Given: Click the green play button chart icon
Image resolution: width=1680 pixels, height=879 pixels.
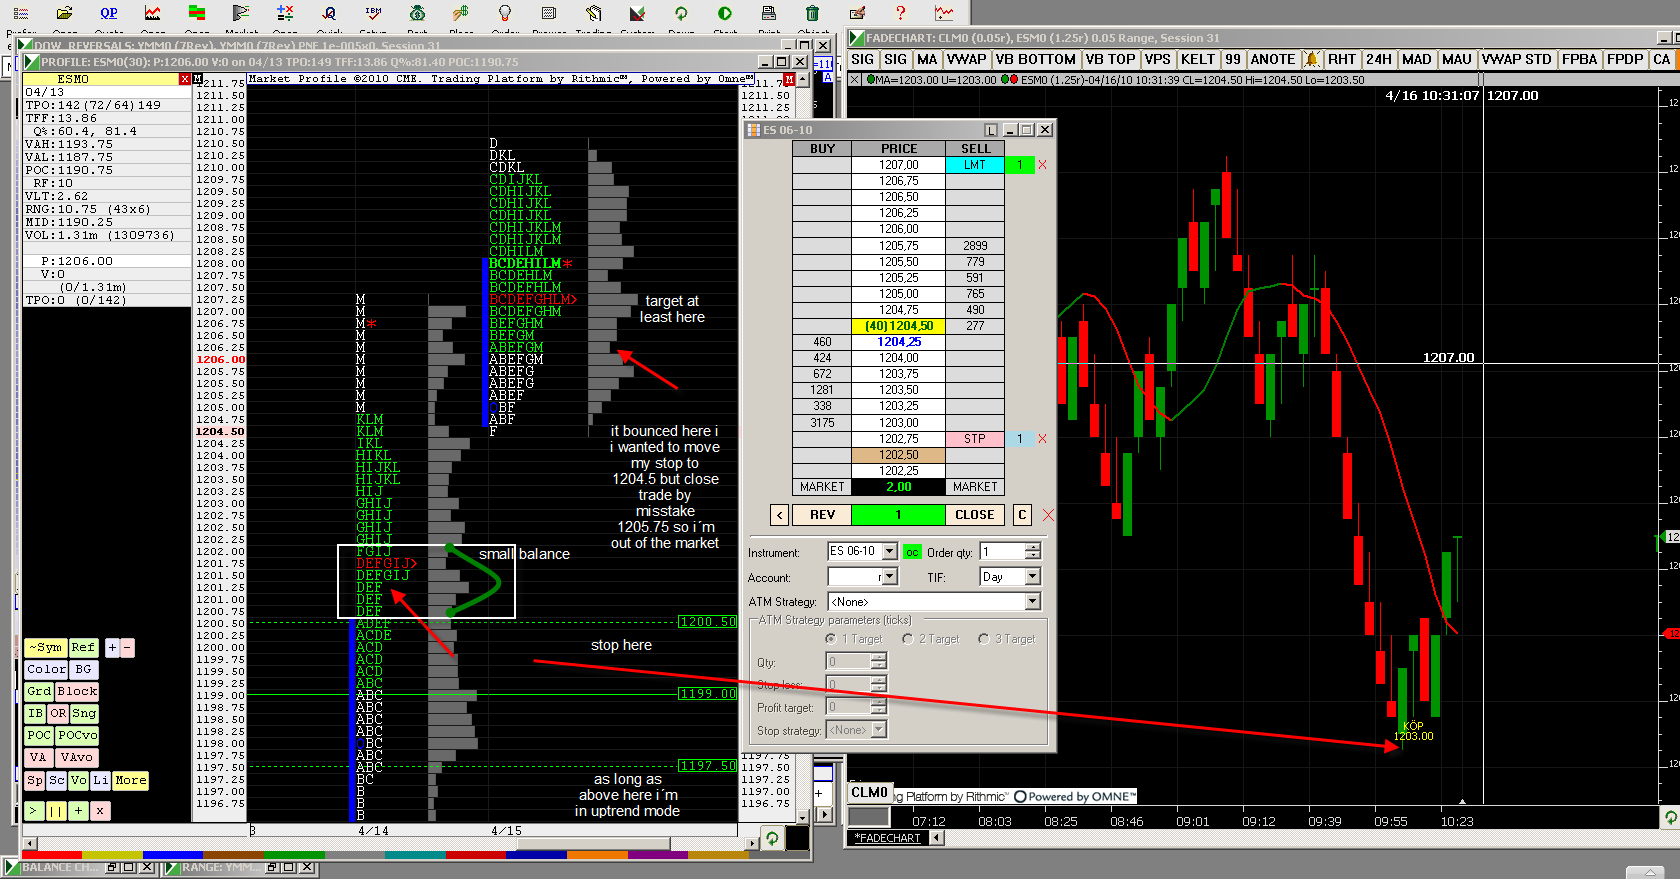Looking at the screenshot, I should (725, 13).
